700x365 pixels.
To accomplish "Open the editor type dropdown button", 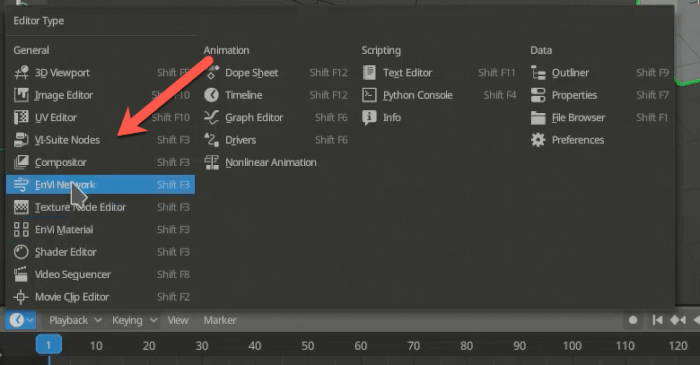I will 21,320.
